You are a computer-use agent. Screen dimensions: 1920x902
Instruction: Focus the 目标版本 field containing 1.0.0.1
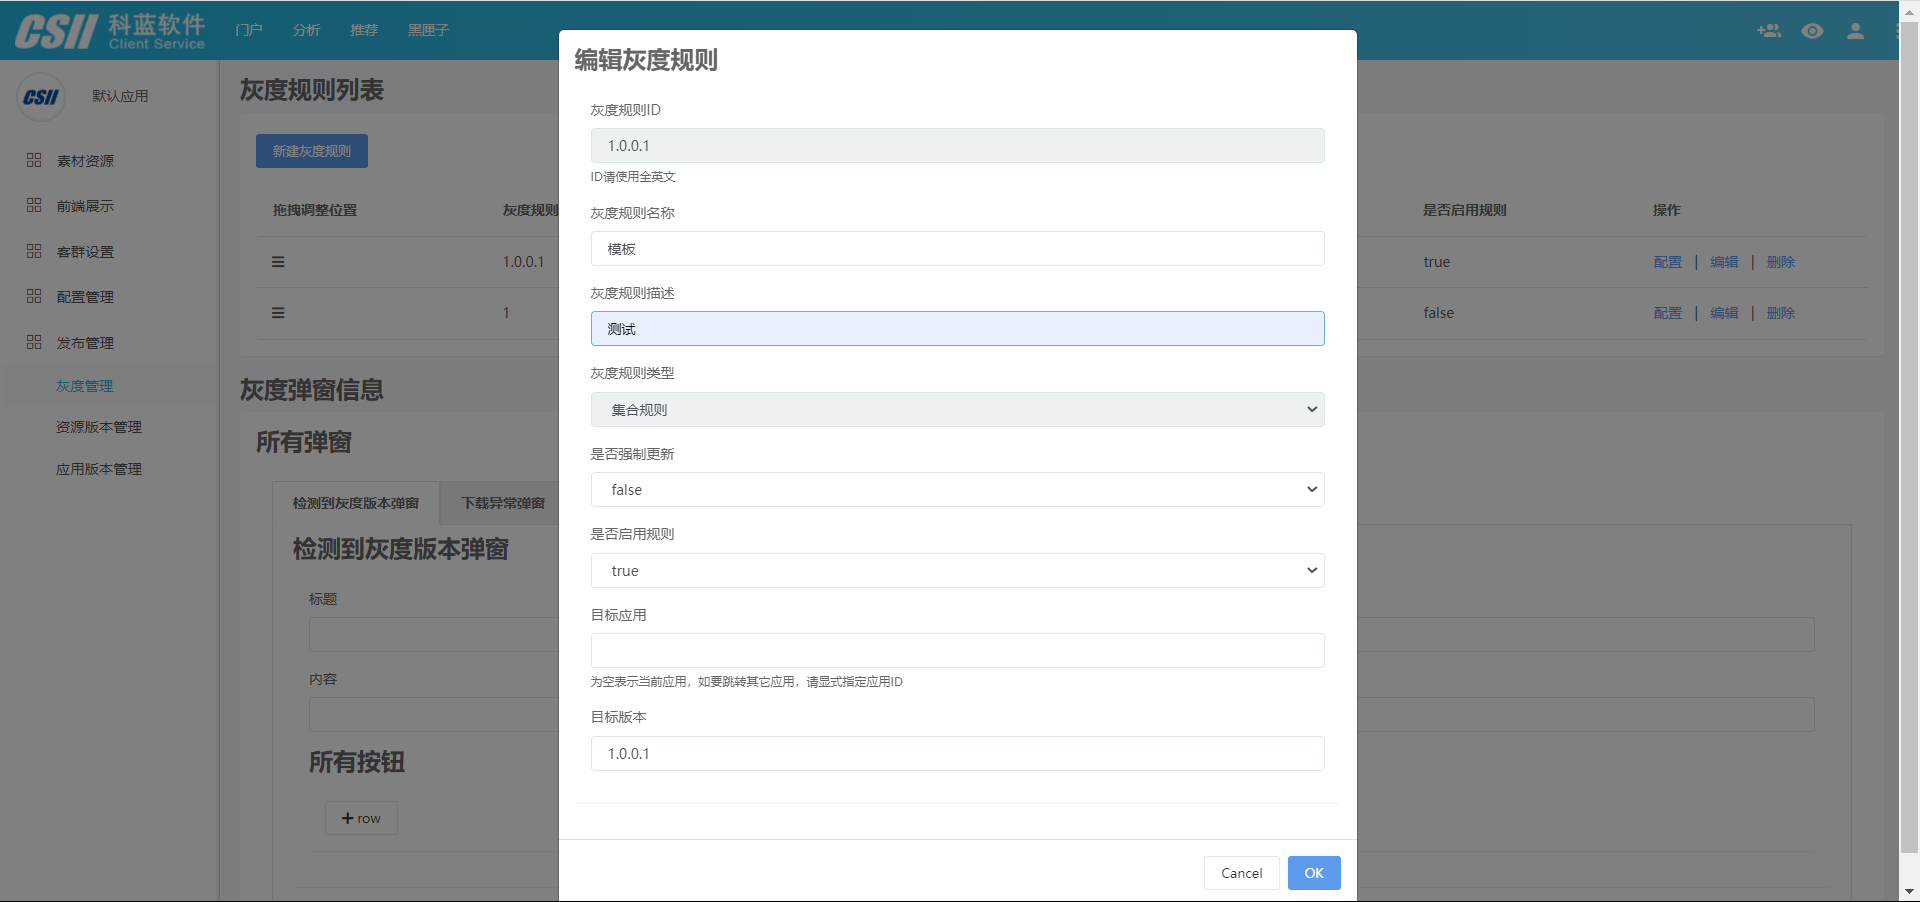point(957,753)
